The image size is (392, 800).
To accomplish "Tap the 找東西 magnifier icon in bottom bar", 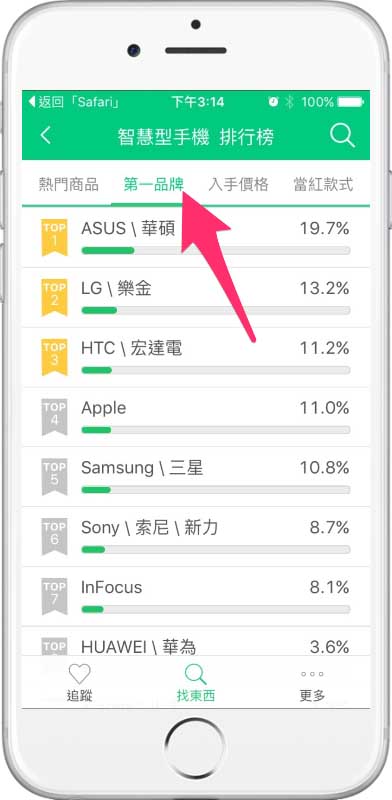I will click(195, 673).
